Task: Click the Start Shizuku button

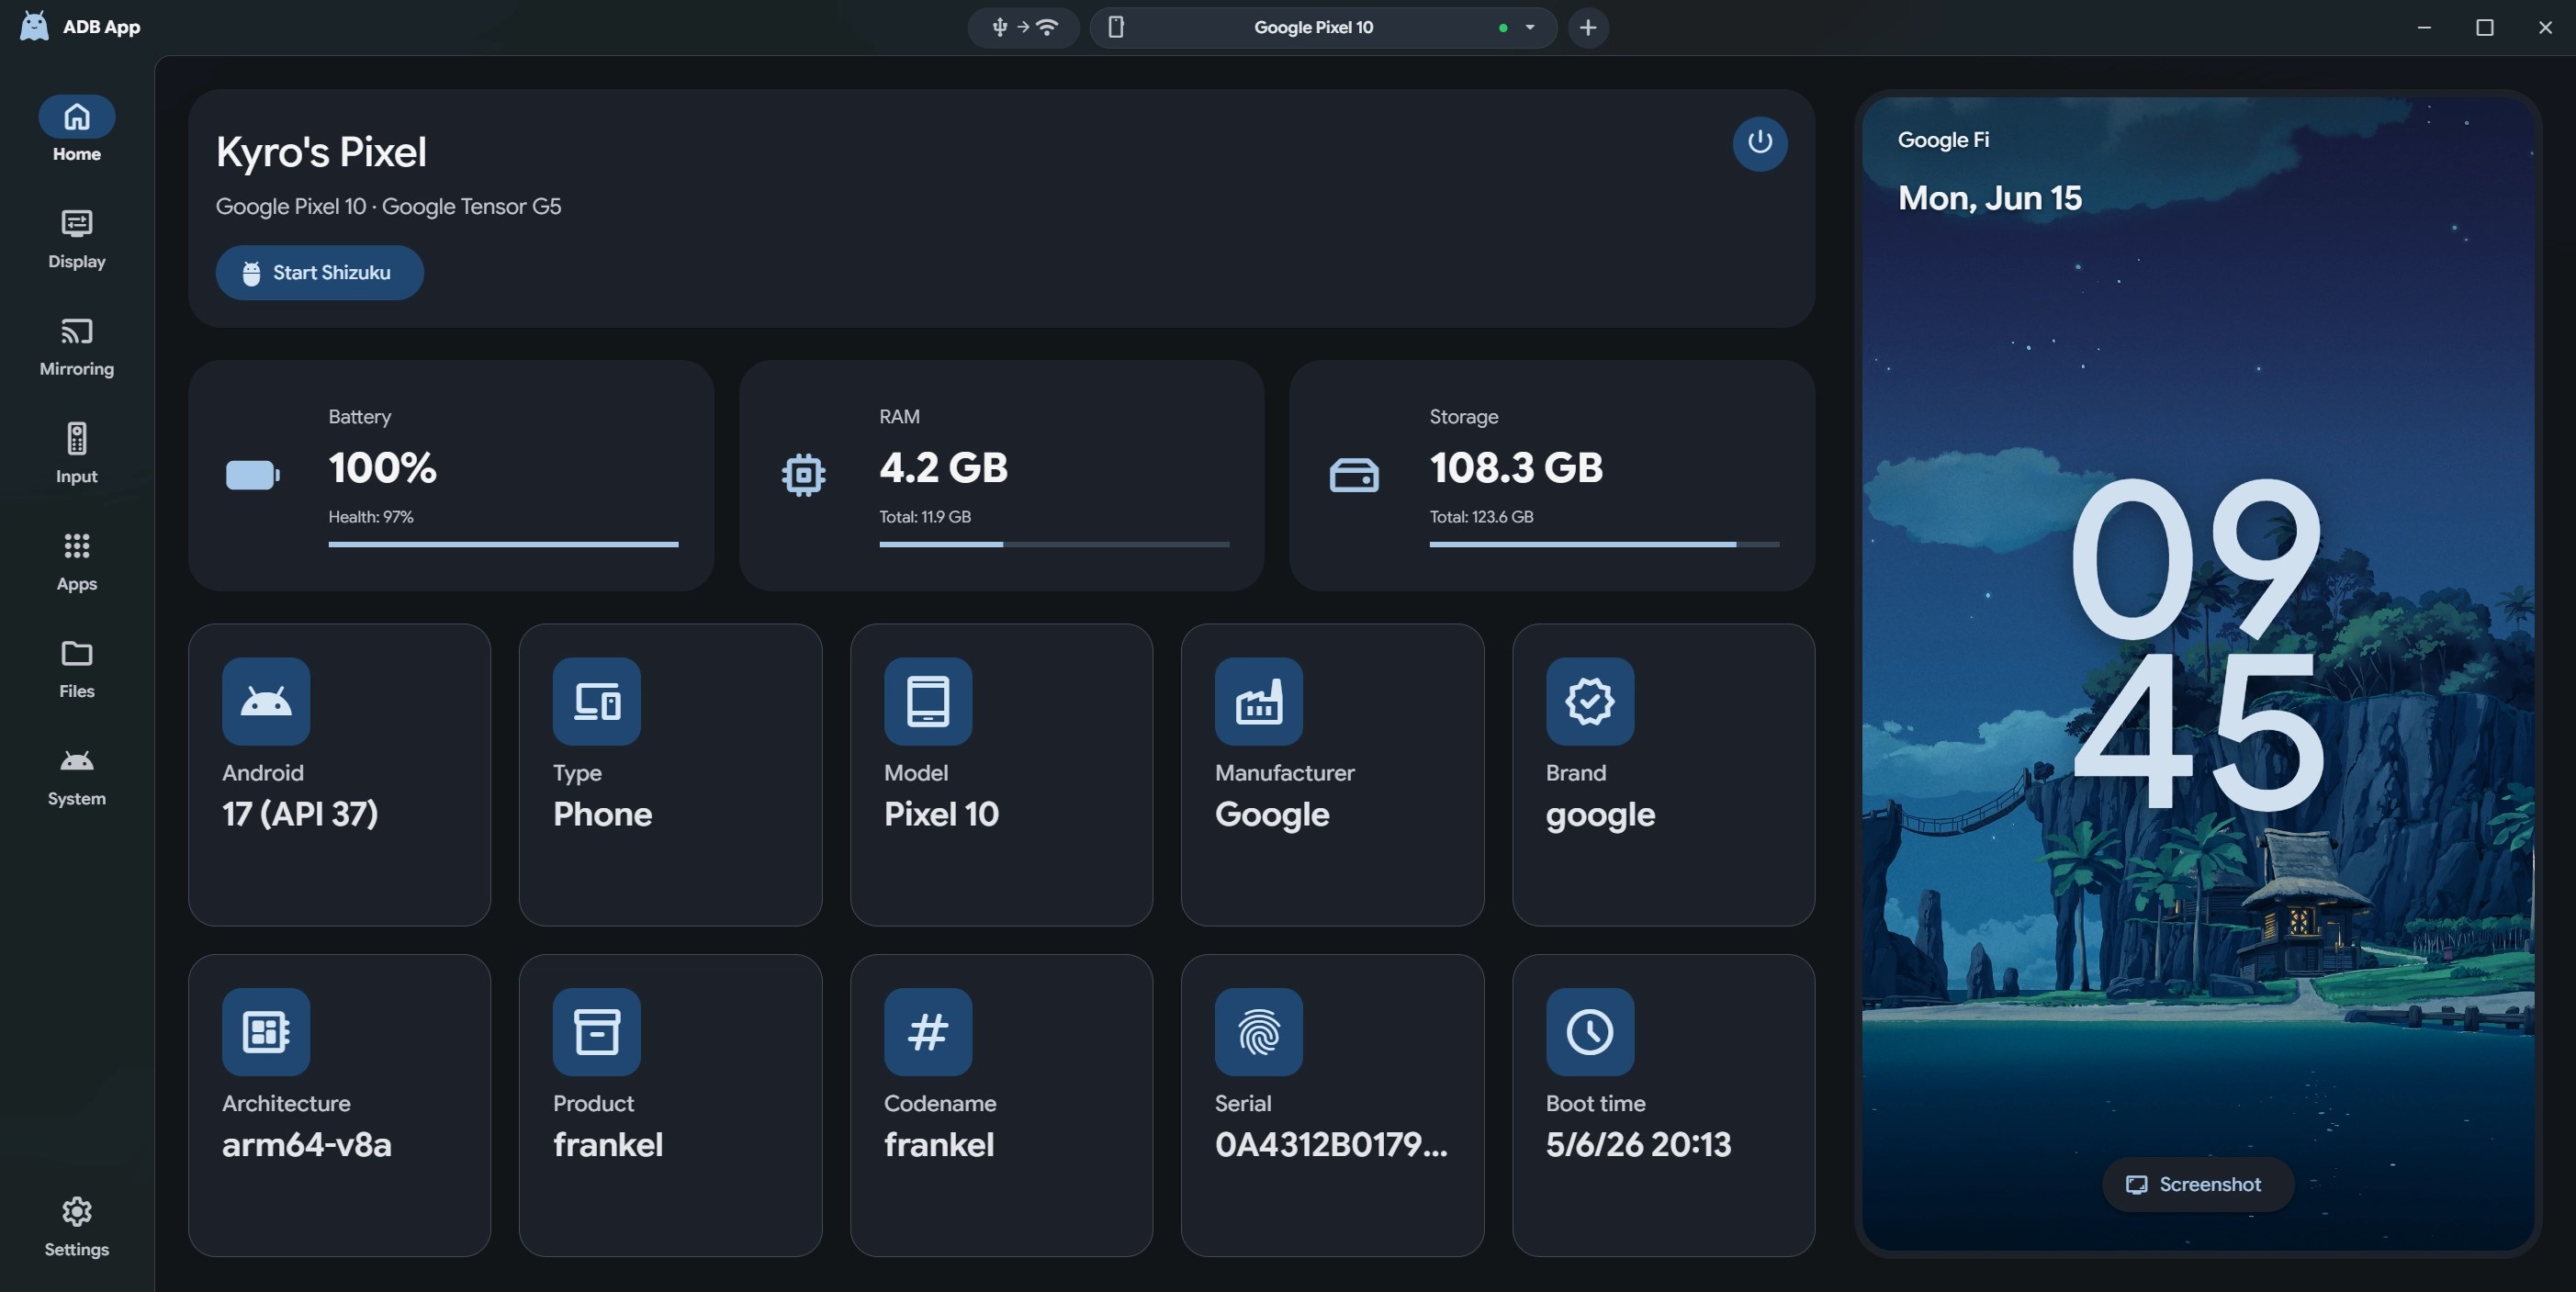Action: 320,272
